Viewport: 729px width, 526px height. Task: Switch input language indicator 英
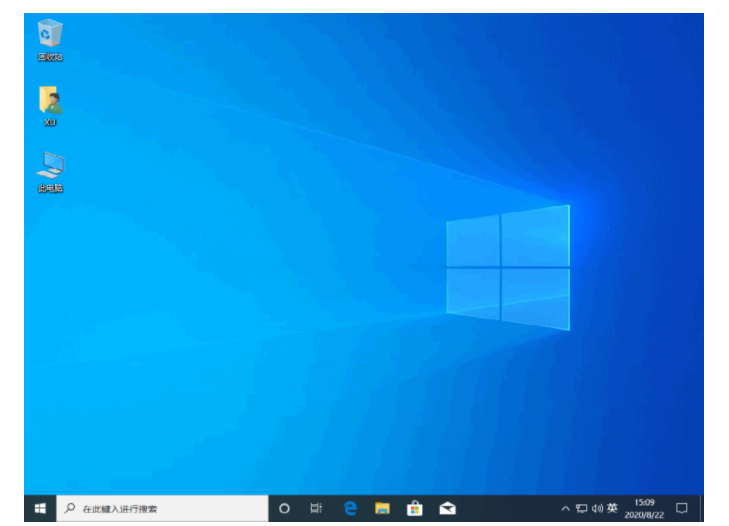coord(612,508)
